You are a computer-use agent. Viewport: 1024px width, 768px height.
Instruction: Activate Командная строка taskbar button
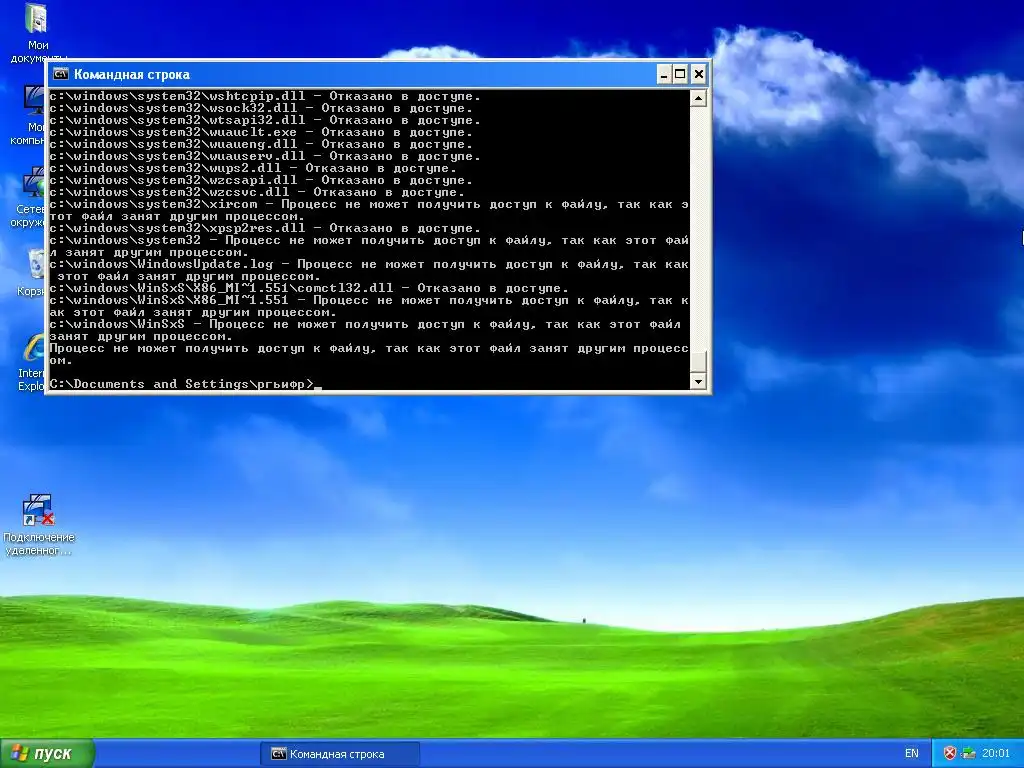coord(340,754)
